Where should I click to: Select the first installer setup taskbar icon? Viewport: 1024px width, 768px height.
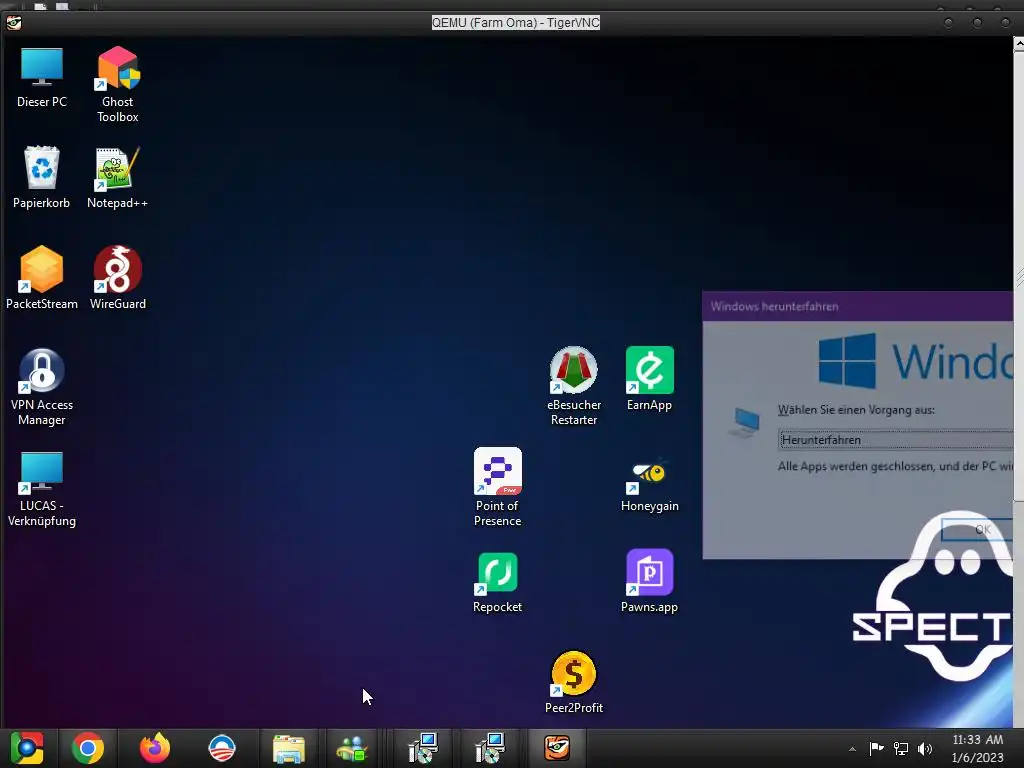point(423,748)
